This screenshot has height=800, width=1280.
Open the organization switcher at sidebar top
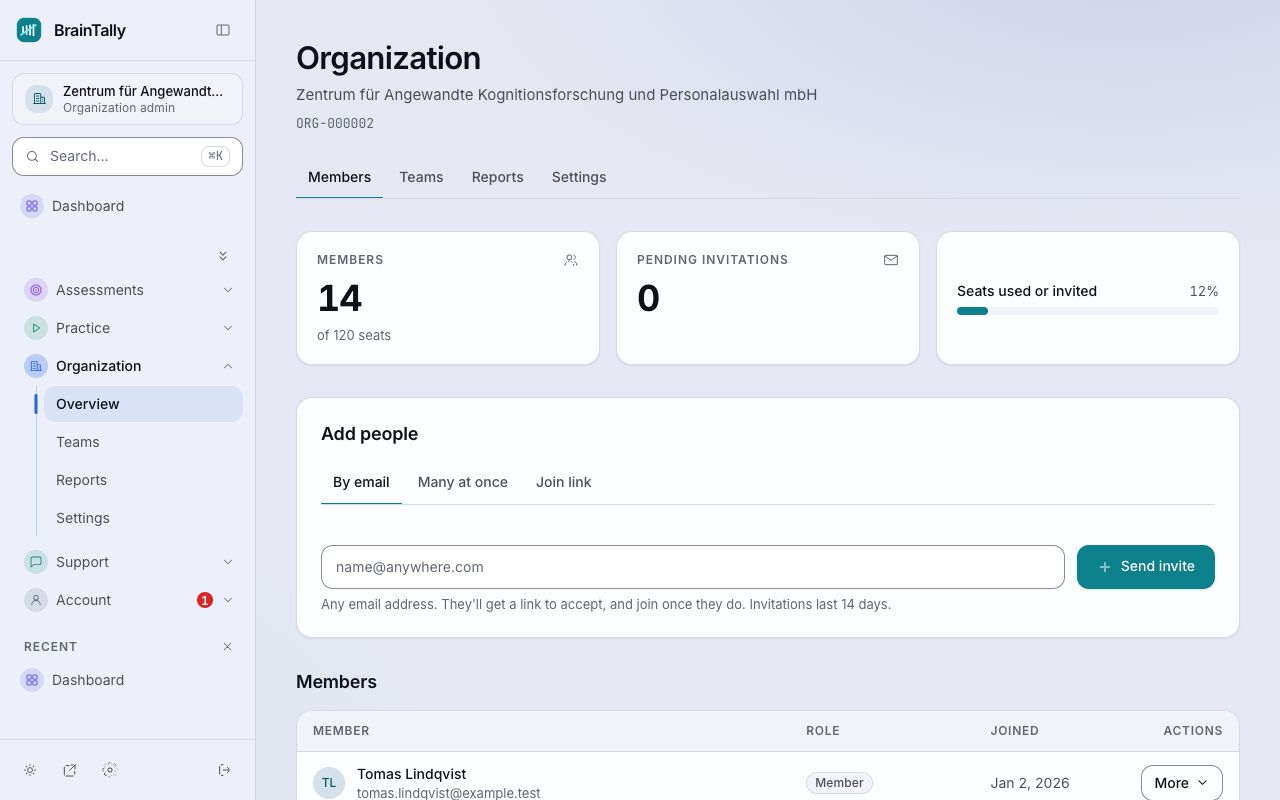(x=127, y=99)
